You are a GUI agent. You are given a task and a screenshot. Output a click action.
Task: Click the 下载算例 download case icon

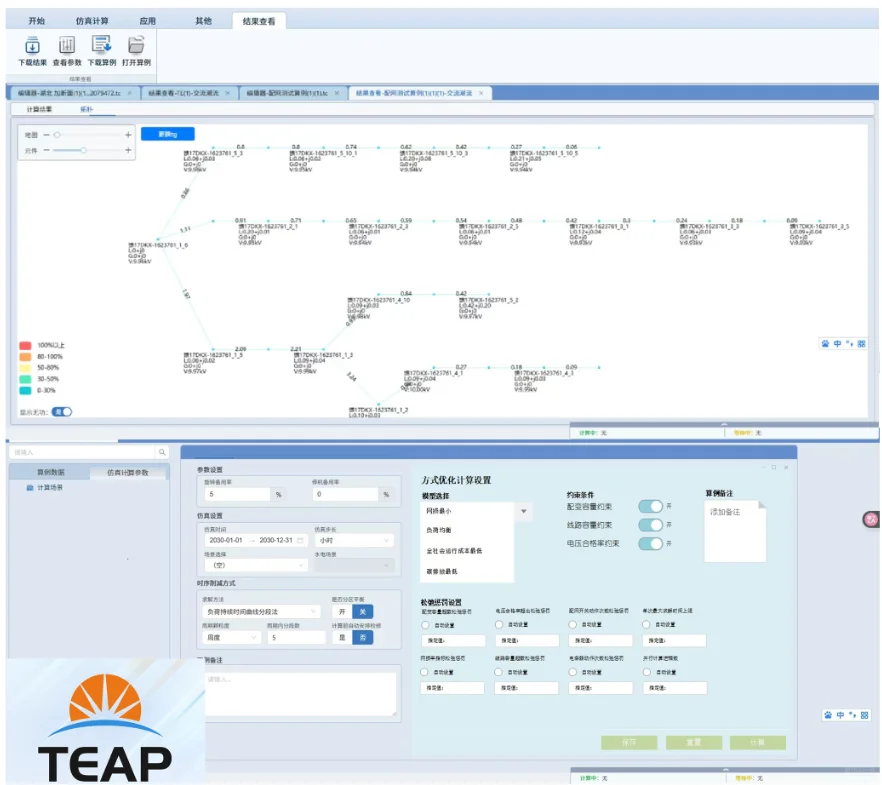tap(102, 45)
